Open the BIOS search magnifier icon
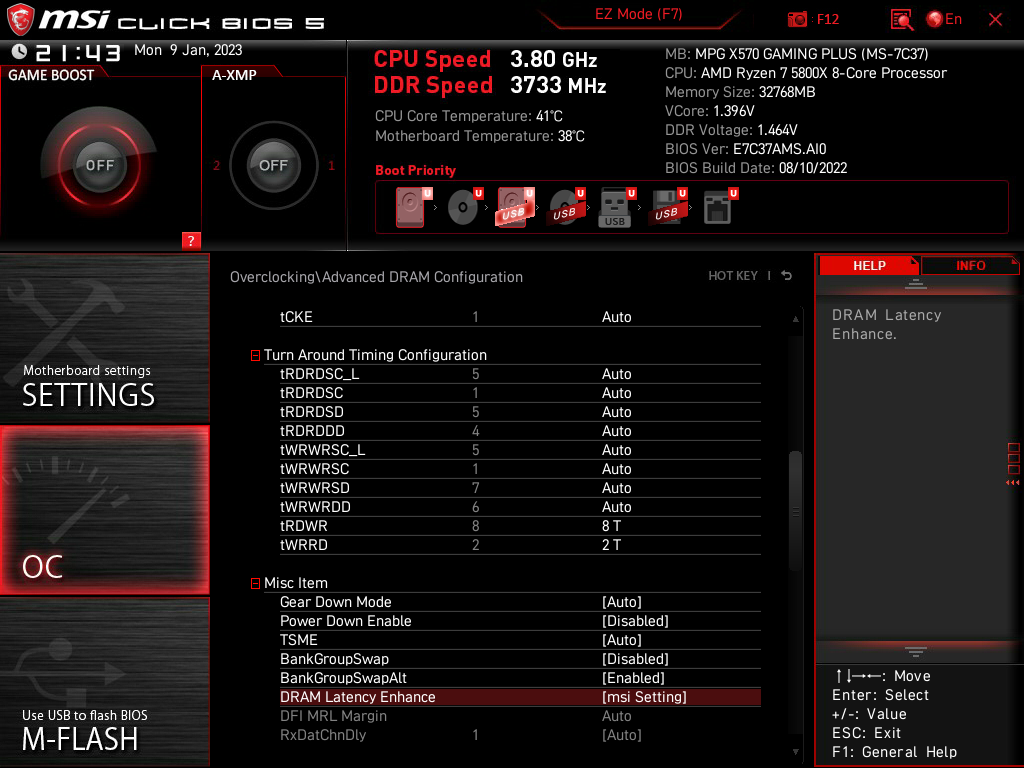 (901, 20)
